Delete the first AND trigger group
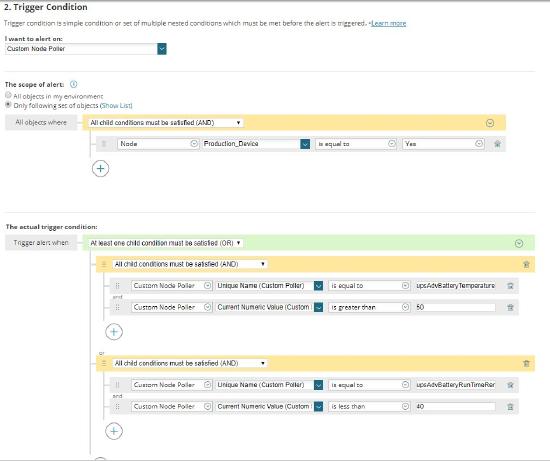The height and width of the screenshot is (461, 550). (526, 264)
